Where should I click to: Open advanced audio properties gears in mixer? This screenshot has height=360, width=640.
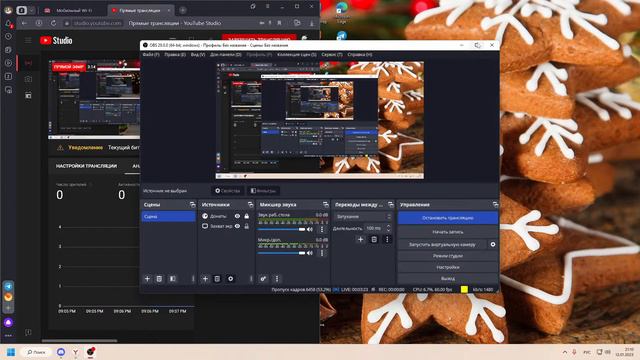click(x=263, y=279)
